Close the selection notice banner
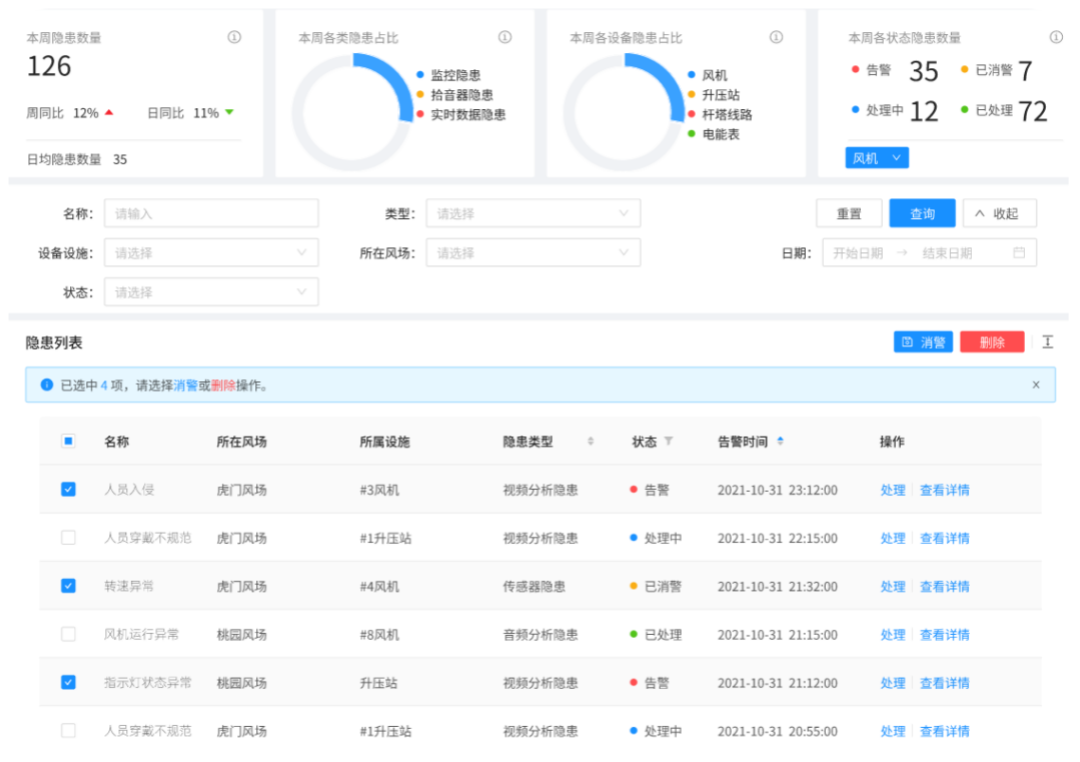This screenshot has width=1080, height=762. (x=1035, y=385)
